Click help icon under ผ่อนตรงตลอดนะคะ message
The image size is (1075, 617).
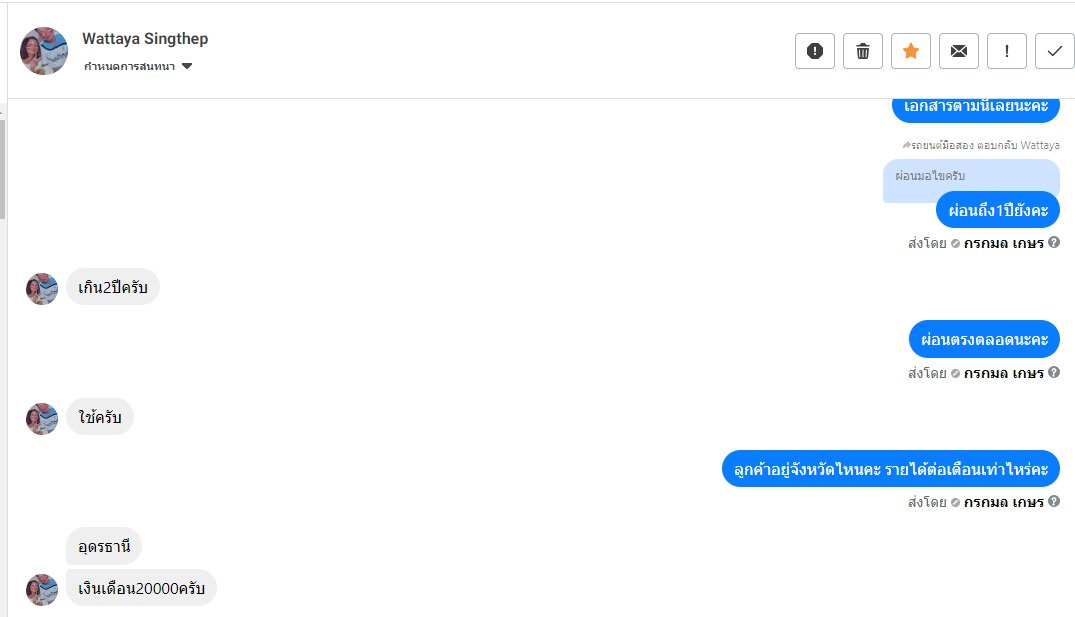(x=1054, y=372)
